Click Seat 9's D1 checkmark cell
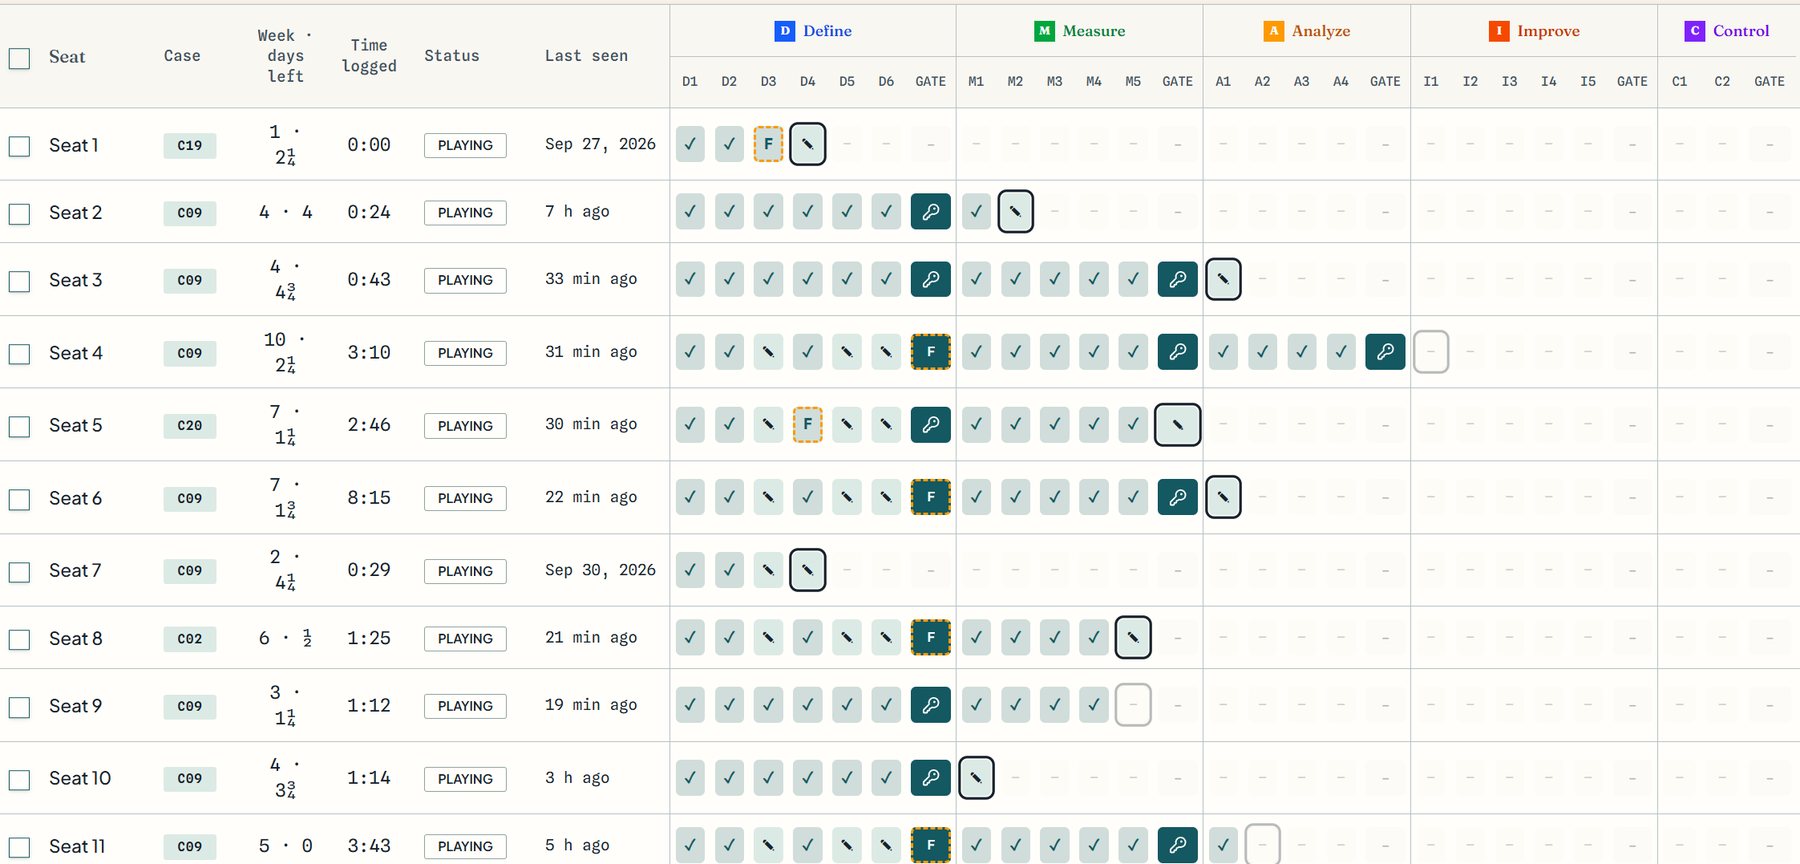 click(x=690, y=705)
